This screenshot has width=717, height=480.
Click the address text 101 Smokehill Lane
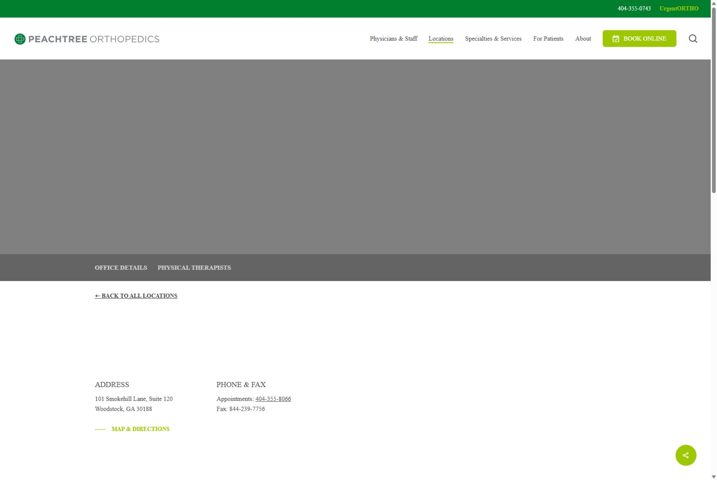(134, 399)
